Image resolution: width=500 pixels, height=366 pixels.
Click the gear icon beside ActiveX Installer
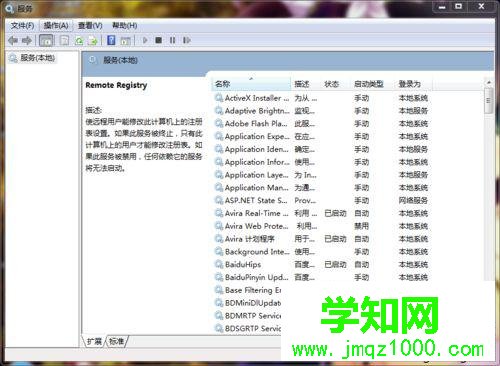tap(219, 98)
